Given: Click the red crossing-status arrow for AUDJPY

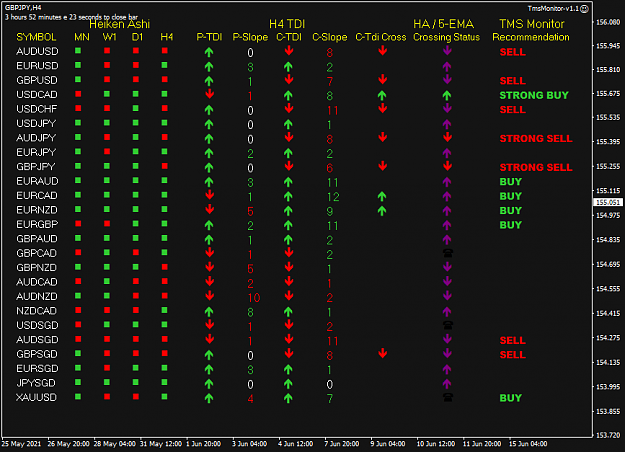Looking at the screenshot, I should [x=447, y=138].
